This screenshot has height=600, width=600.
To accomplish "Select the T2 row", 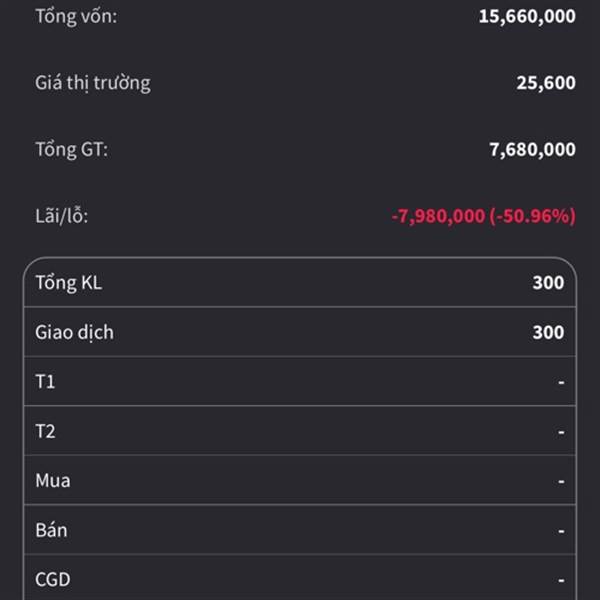I will click(x=300, y=431).
